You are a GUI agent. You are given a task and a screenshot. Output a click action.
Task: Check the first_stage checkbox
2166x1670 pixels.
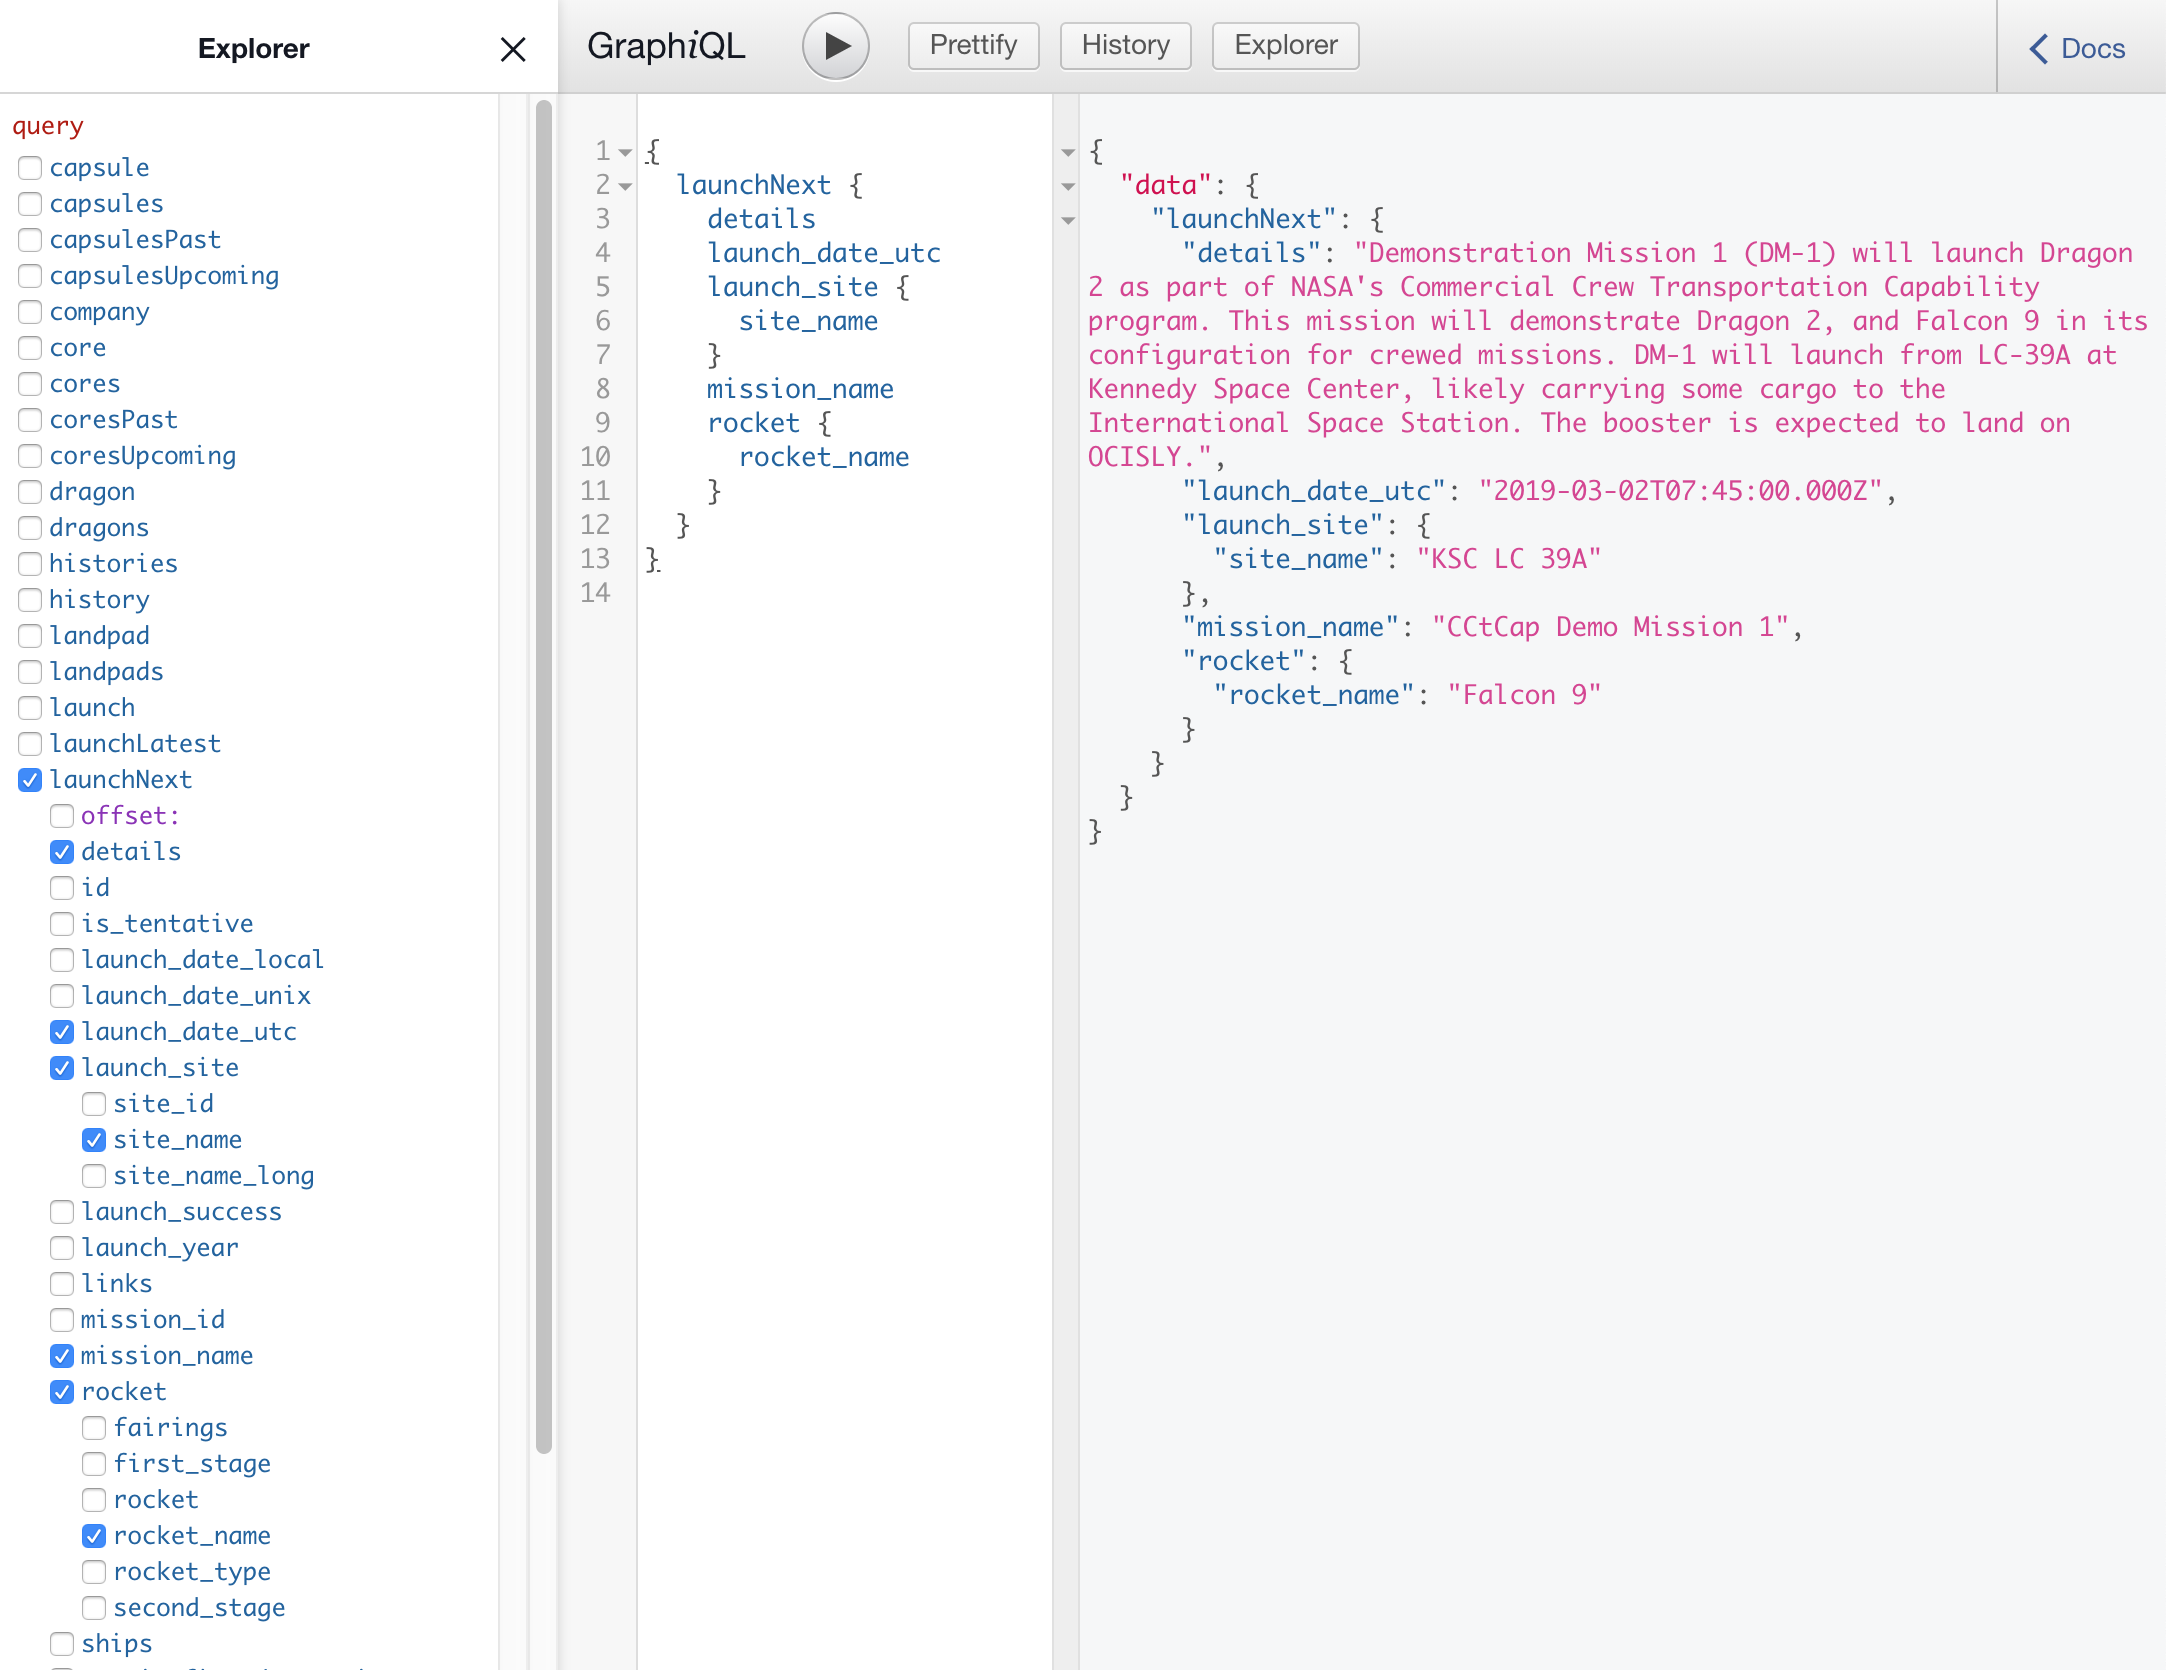[x=94, y=1464]
